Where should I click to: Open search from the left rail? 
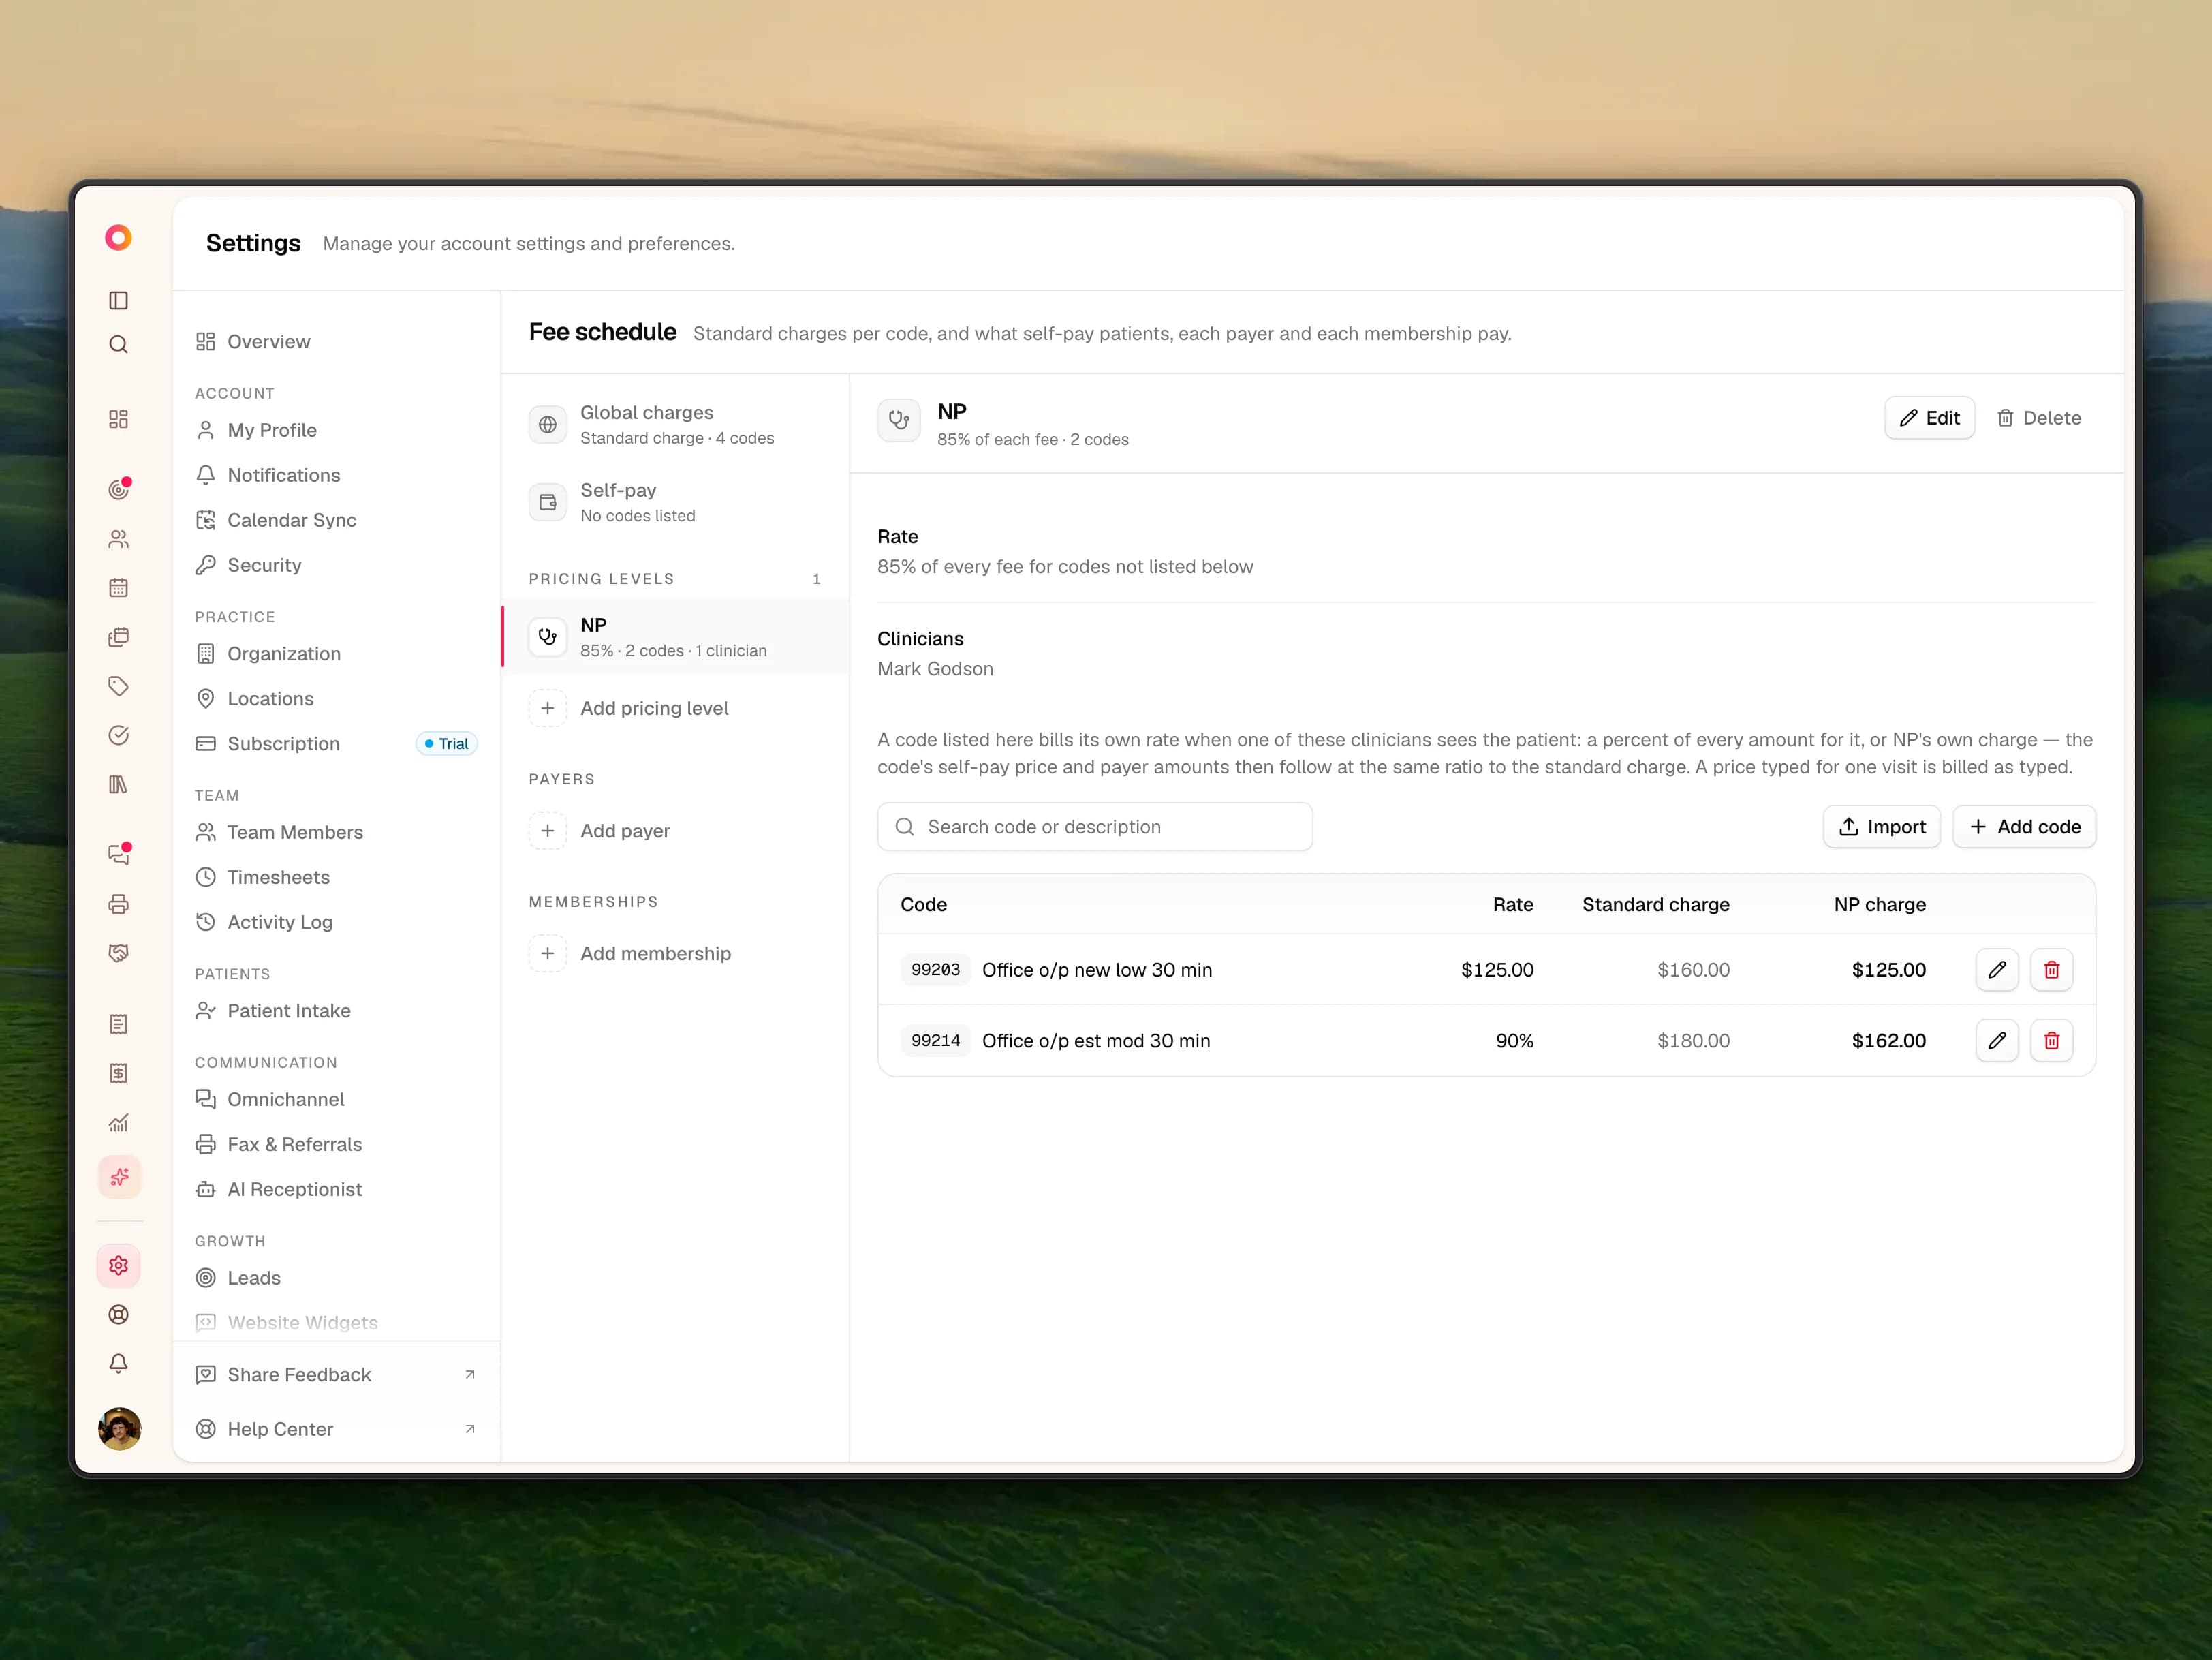(x=118, y=345)
